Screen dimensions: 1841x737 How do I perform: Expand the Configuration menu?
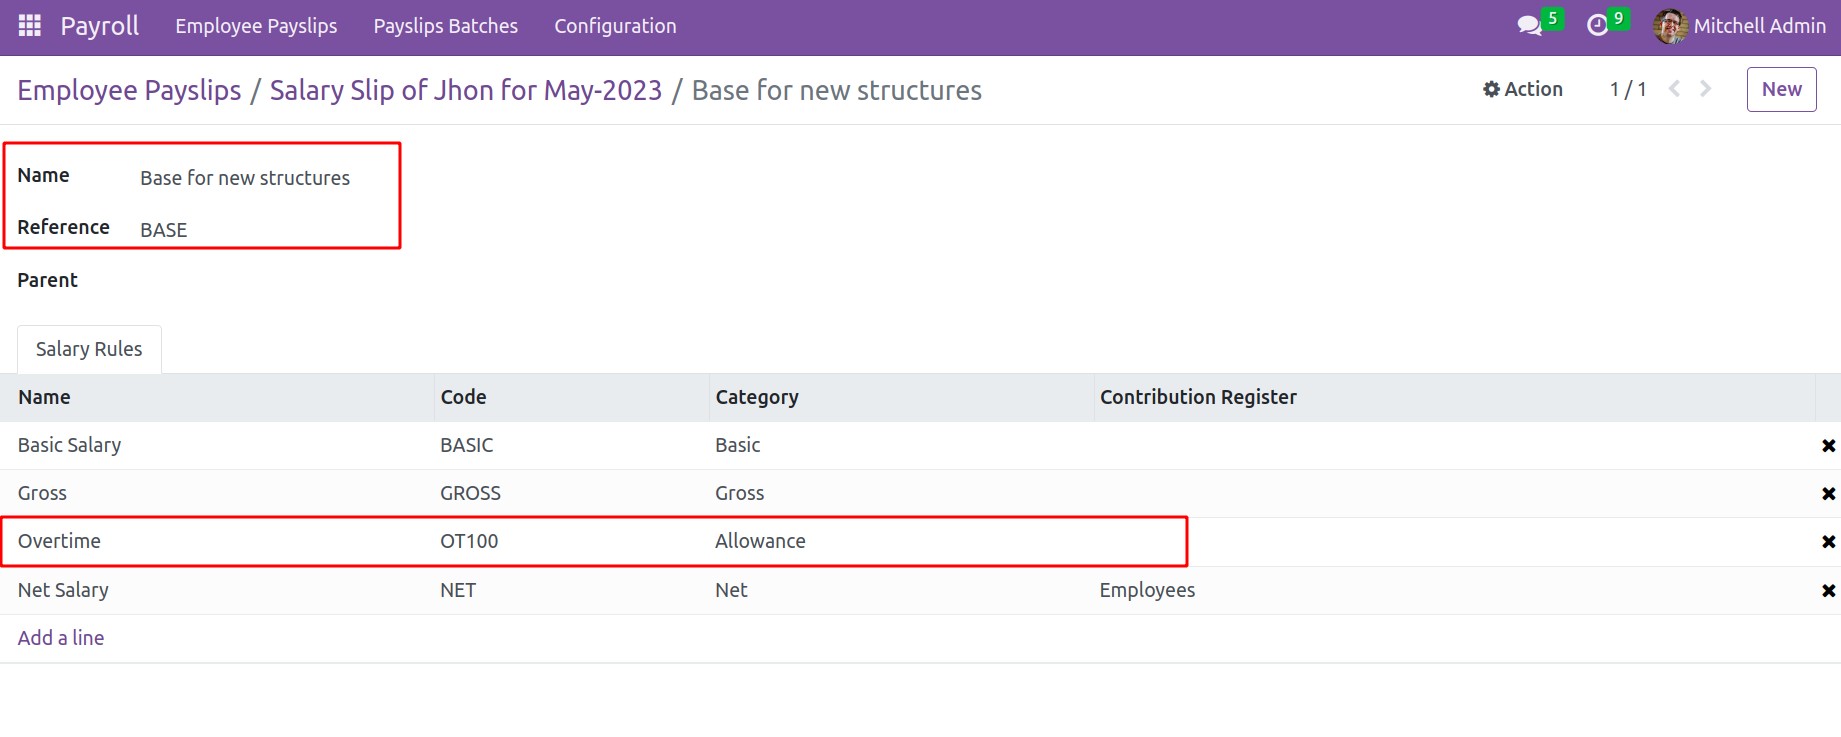615,26
